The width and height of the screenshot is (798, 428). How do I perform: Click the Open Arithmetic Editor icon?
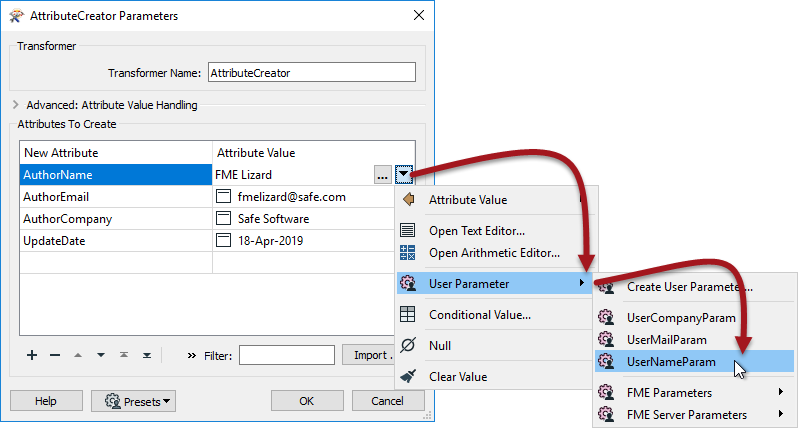pyautogui.click(x=407, y=252)
